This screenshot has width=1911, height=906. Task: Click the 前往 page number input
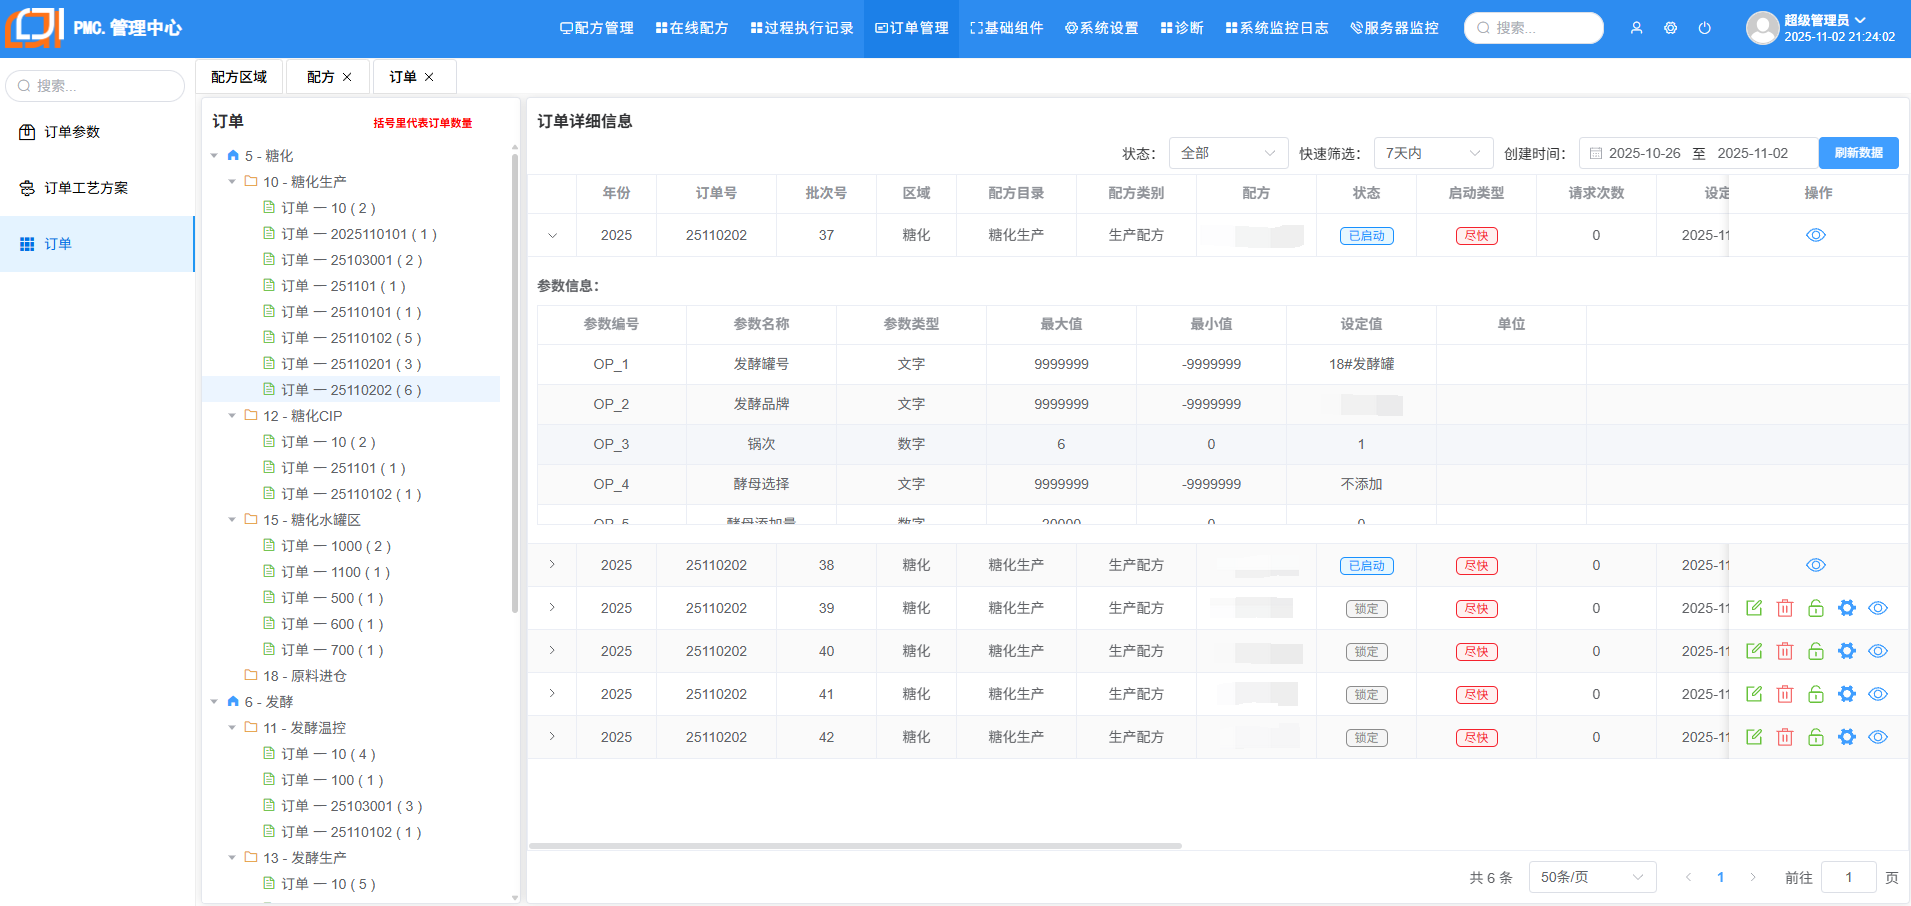(x=1848, y=877)
